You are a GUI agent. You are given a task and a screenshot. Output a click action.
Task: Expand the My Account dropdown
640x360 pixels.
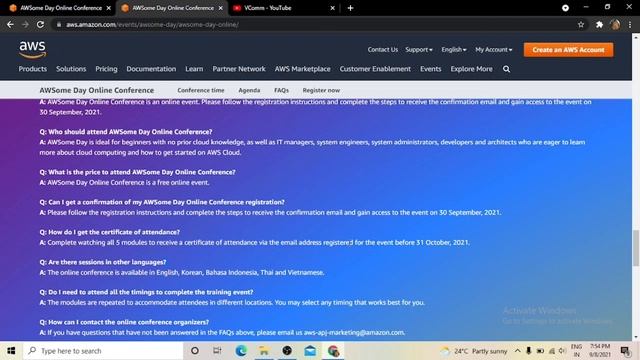pyautogui.click(x=493, y=49)
